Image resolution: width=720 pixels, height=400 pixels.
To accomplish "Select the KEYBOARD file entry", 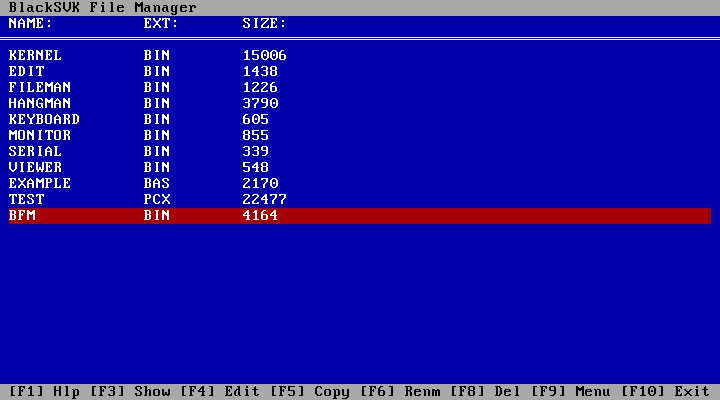I will point(360,119).
